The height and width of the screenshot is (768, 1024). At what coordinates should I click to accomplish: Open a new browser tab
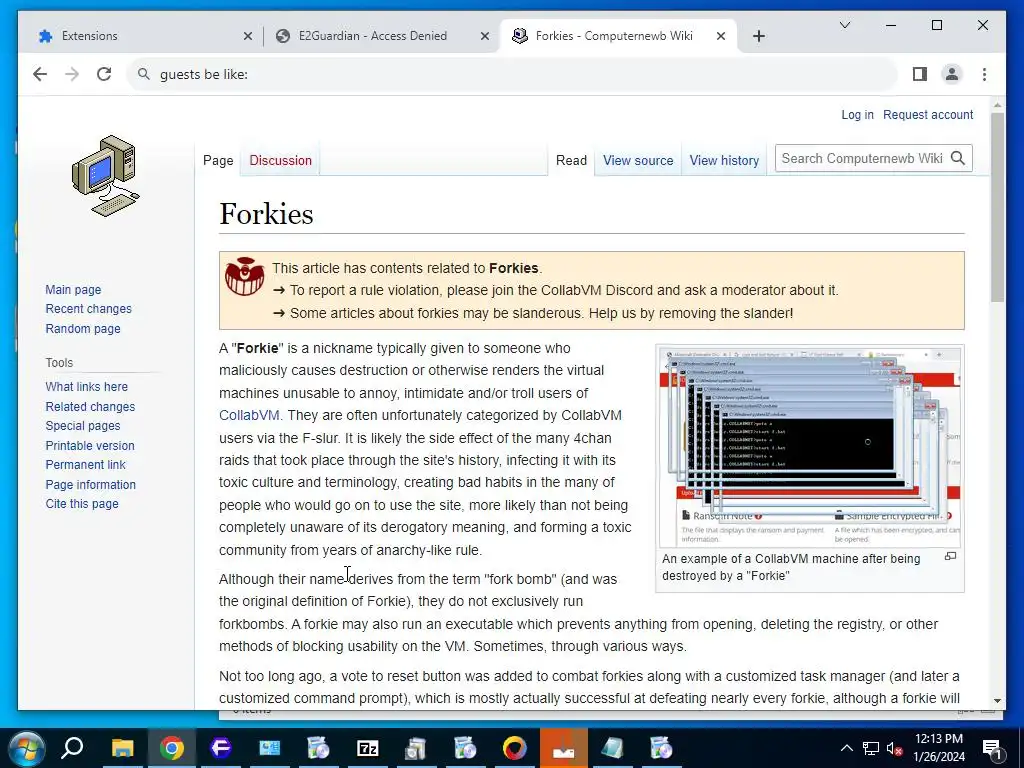[758, 36]
